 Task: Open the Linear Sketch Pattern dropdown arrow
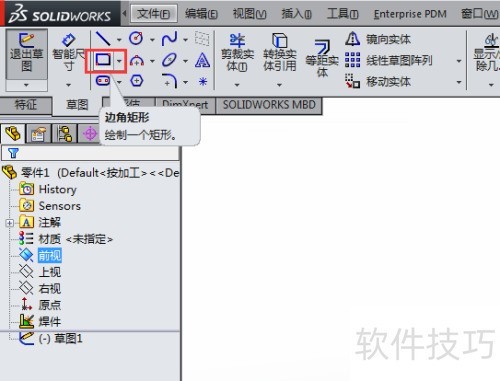click(x=459, y=61)
